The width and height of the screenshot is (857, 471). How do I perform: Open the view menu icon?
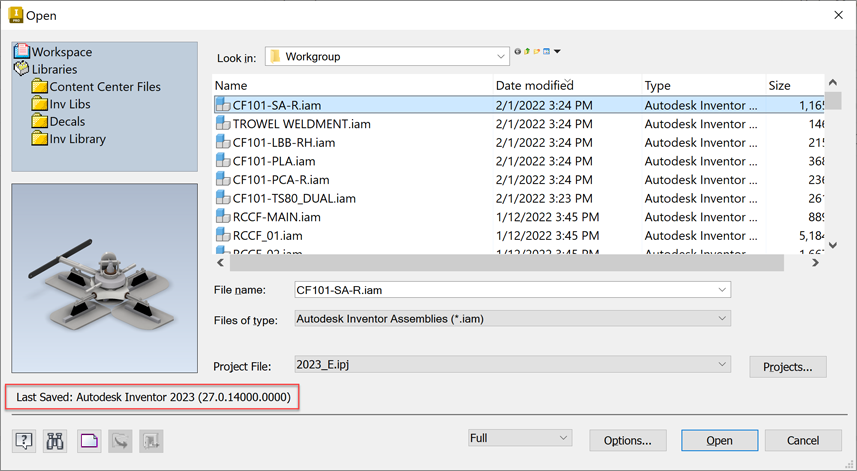[x=546, y=51]
